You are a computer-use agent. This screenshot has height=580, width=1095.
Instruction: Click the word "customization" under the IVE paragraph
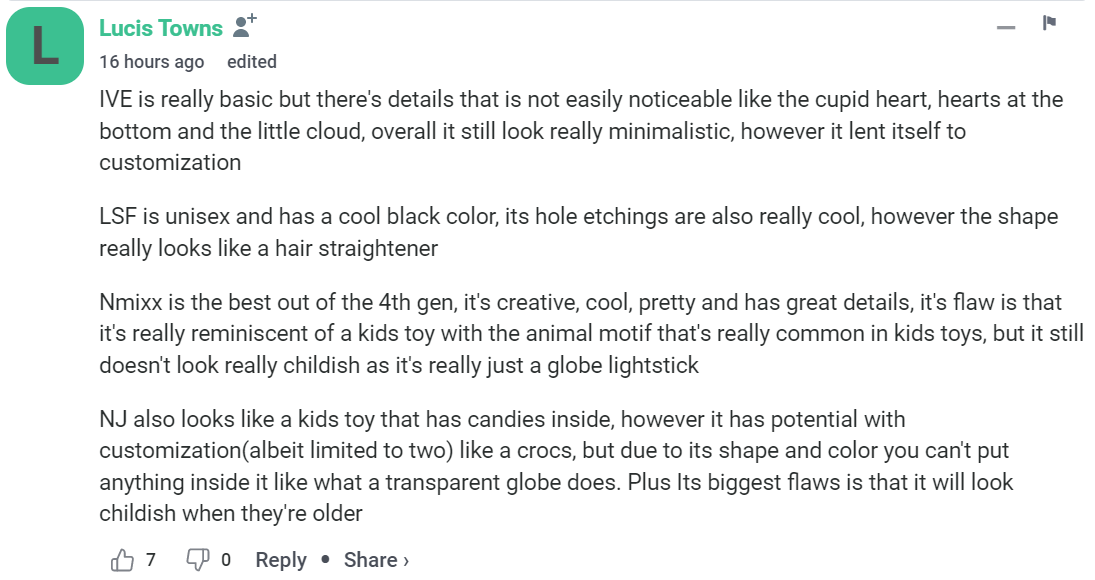[170, 162]
